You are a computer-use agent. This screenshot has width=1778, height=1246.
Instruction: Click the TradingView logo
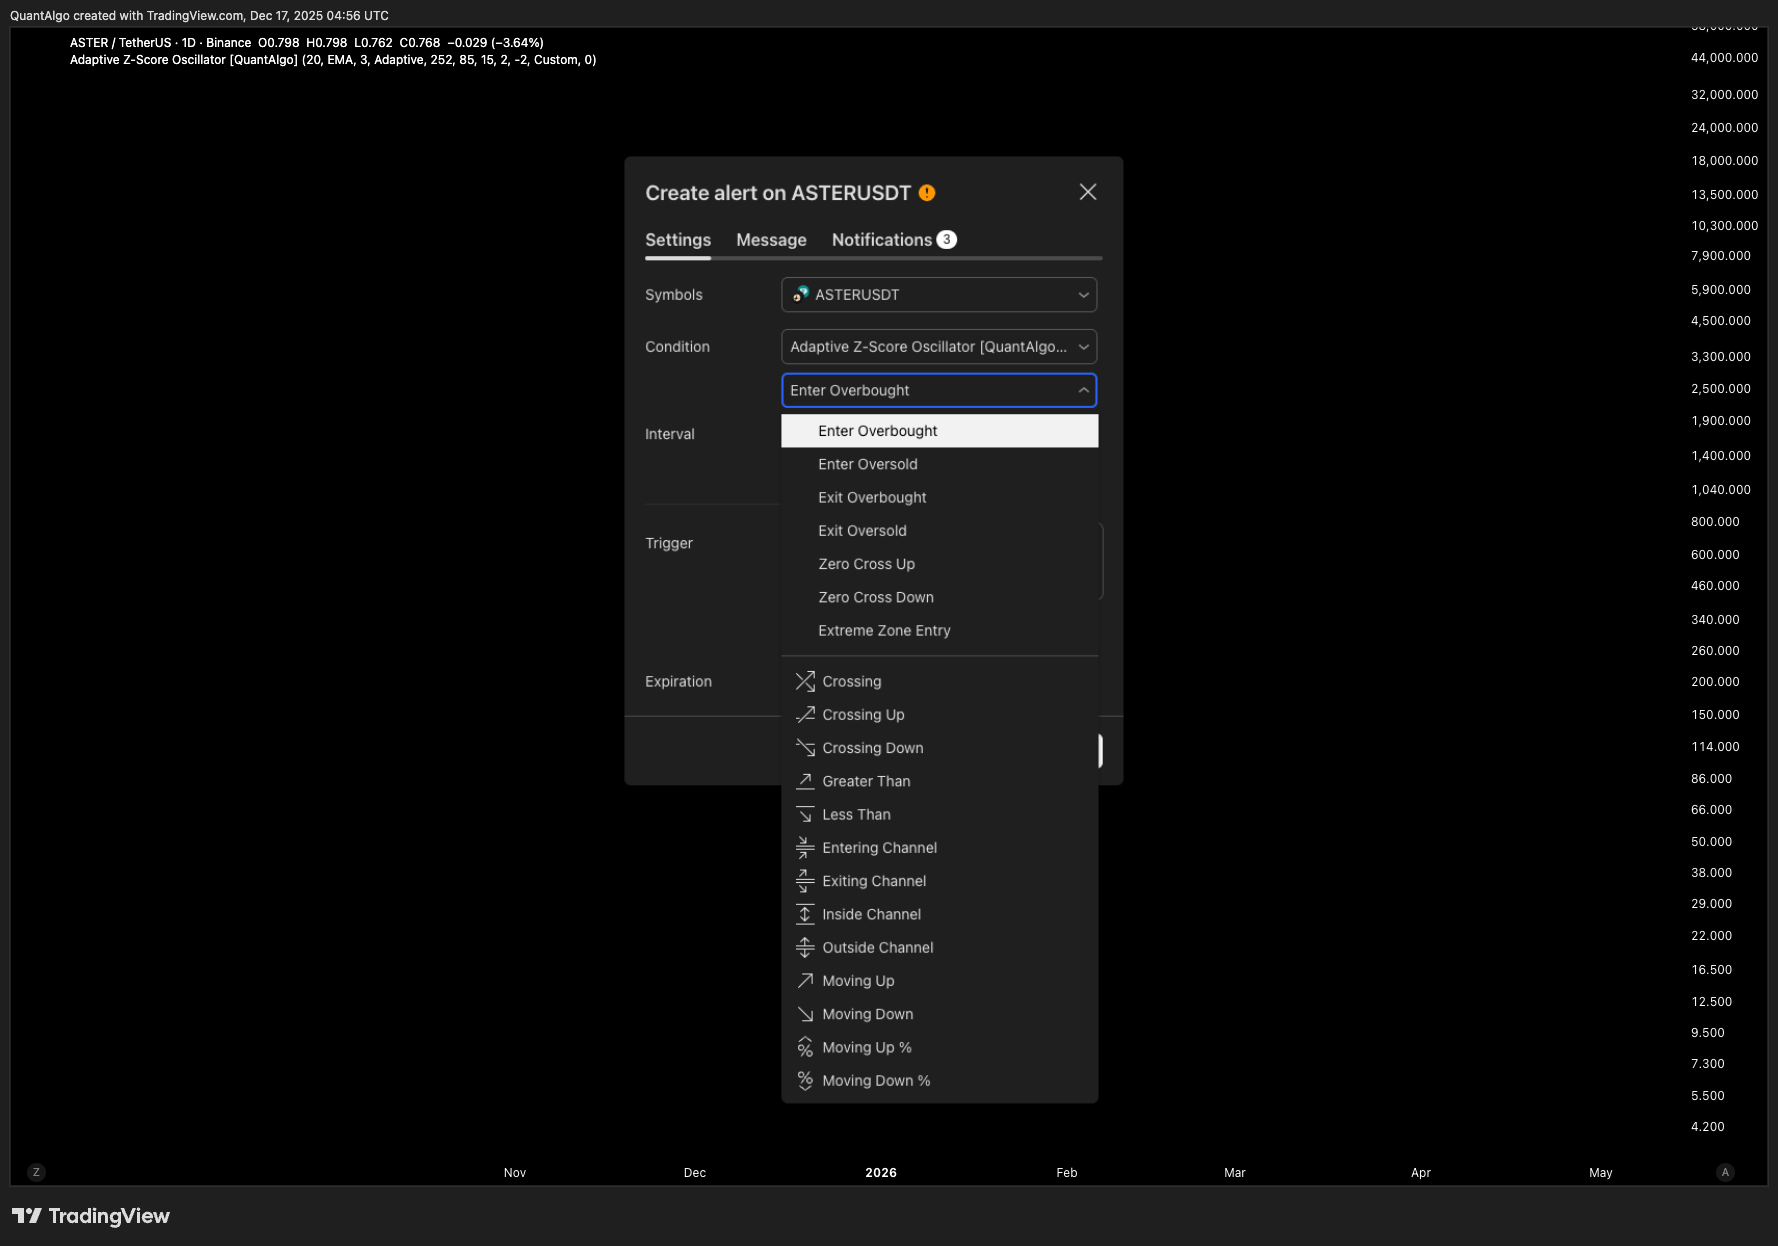click(91, 1216)
